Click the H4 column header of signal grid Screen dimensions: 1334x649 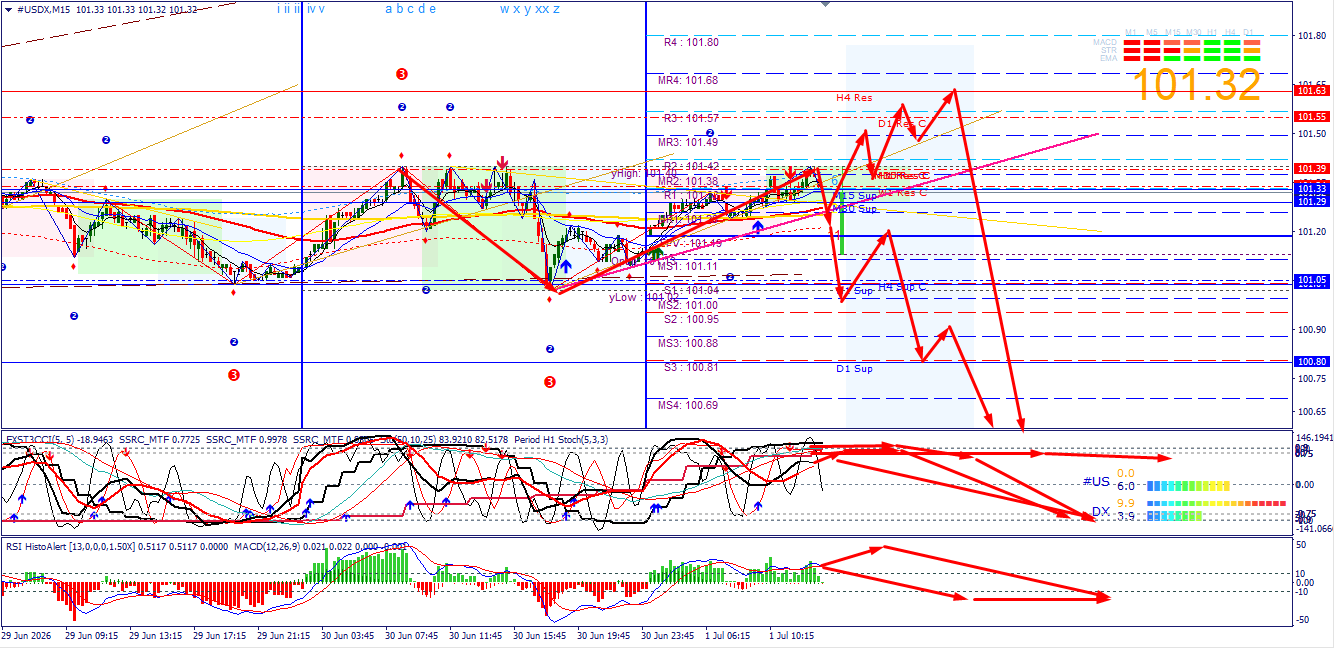(x=1231, y=32)
